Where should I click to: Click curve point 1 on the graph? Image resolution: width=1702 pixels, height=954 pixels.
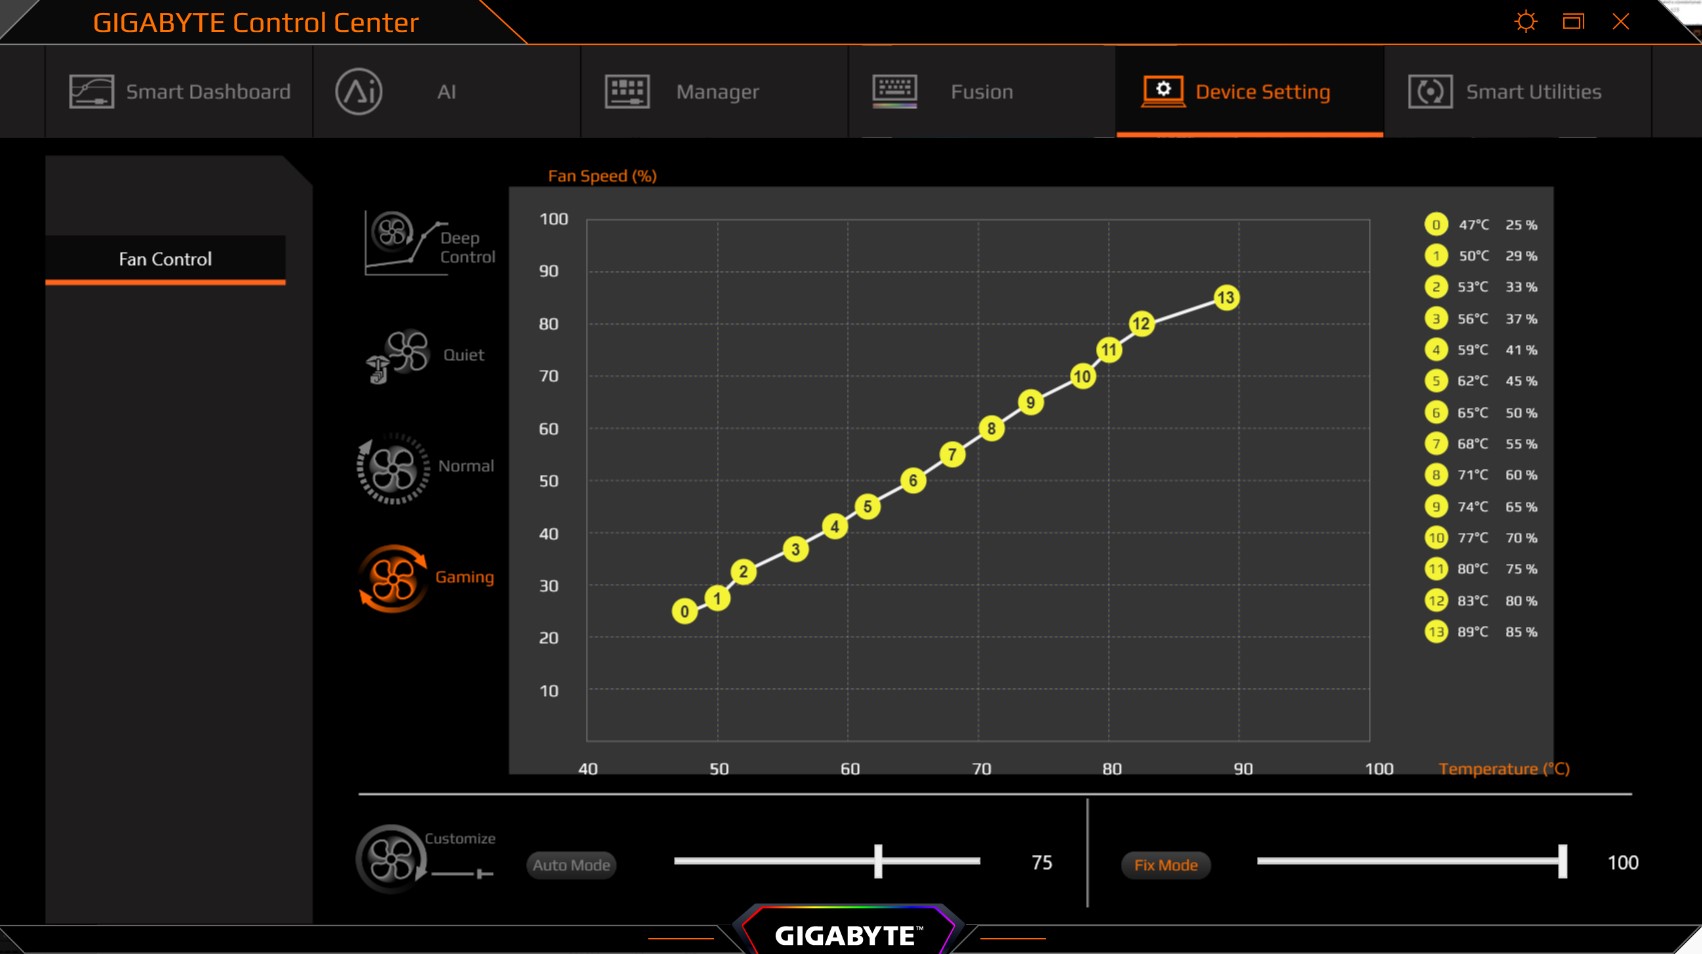click(x=717, y=598)
